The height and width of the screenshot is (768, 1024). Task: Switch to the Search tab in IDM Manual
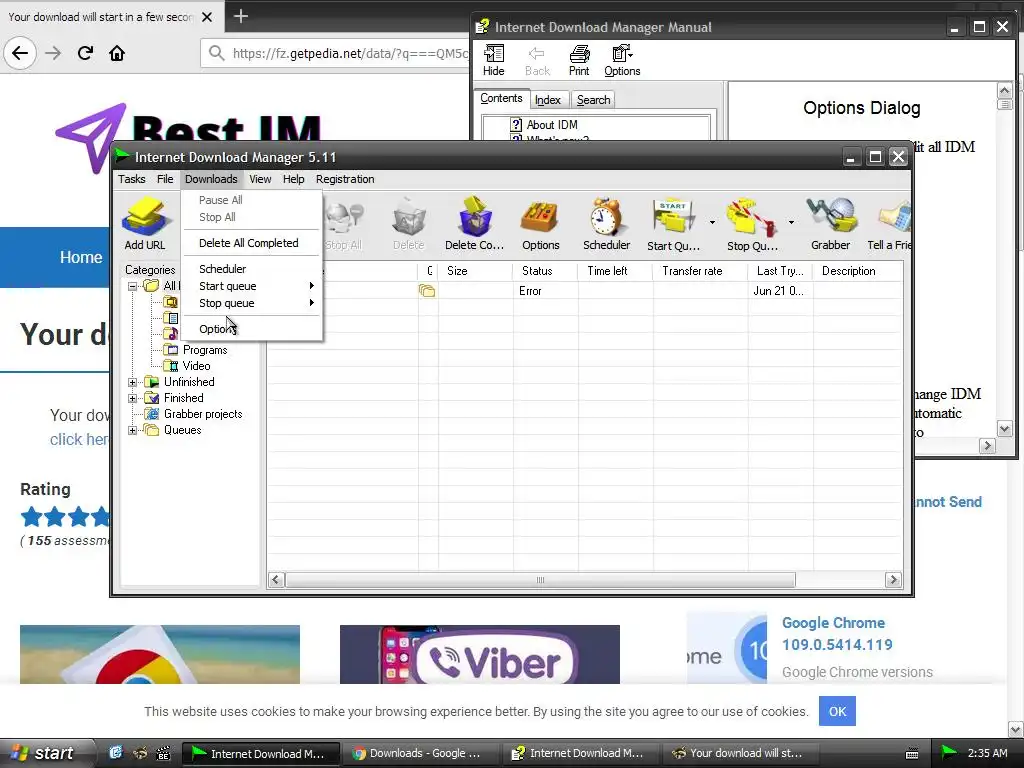594,100
